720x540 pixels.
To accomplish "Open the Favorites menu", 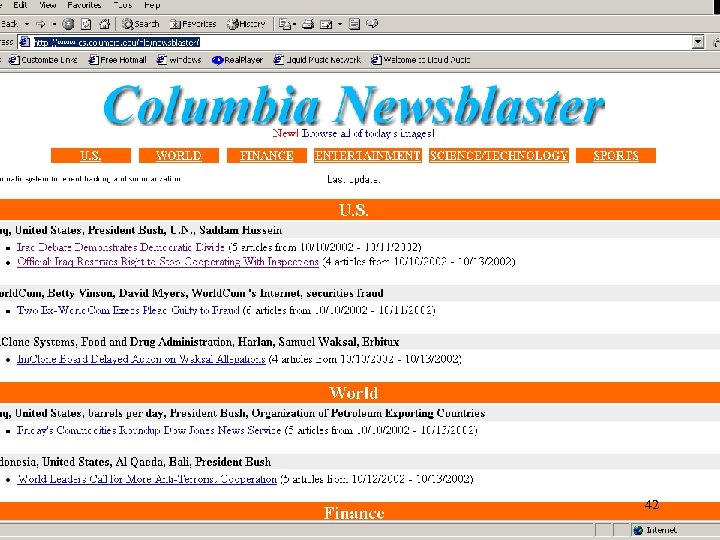I will 84,5.
